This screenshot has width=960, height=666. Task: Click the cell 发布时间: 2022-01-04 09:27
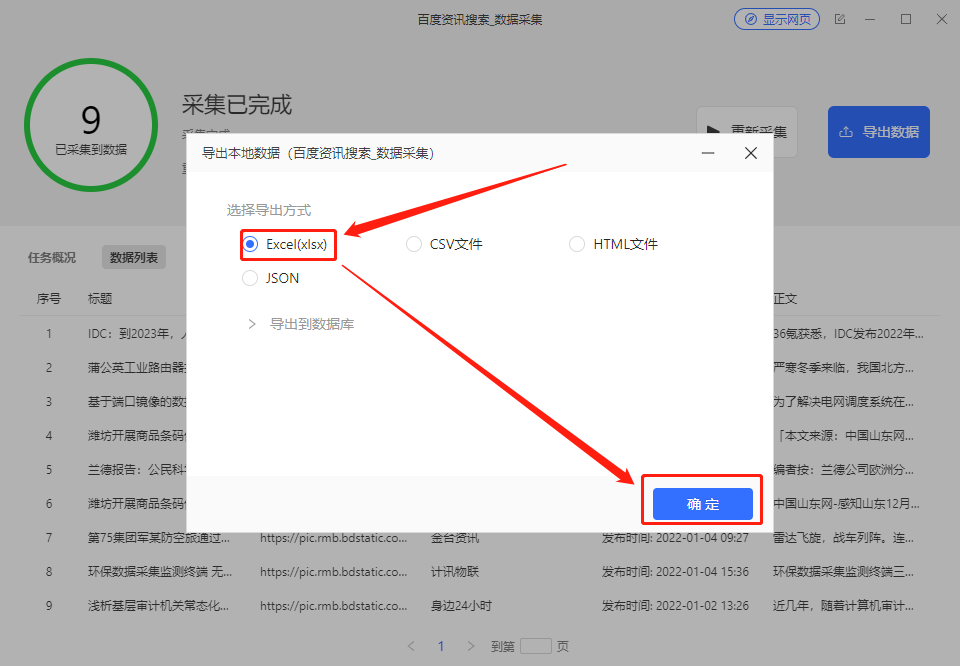click(x=675, y=538)
